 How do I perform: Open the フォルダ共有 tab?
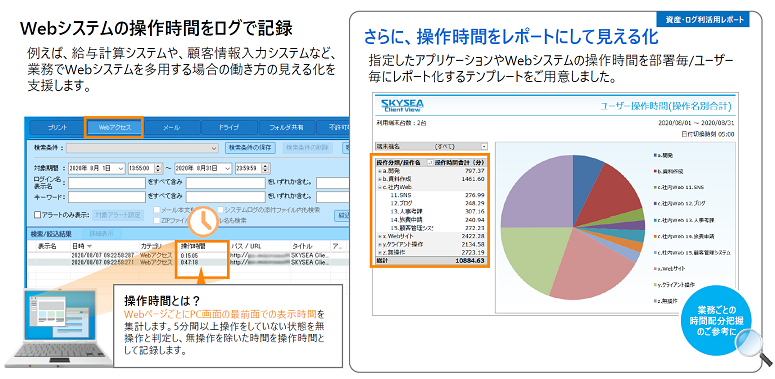286,127
